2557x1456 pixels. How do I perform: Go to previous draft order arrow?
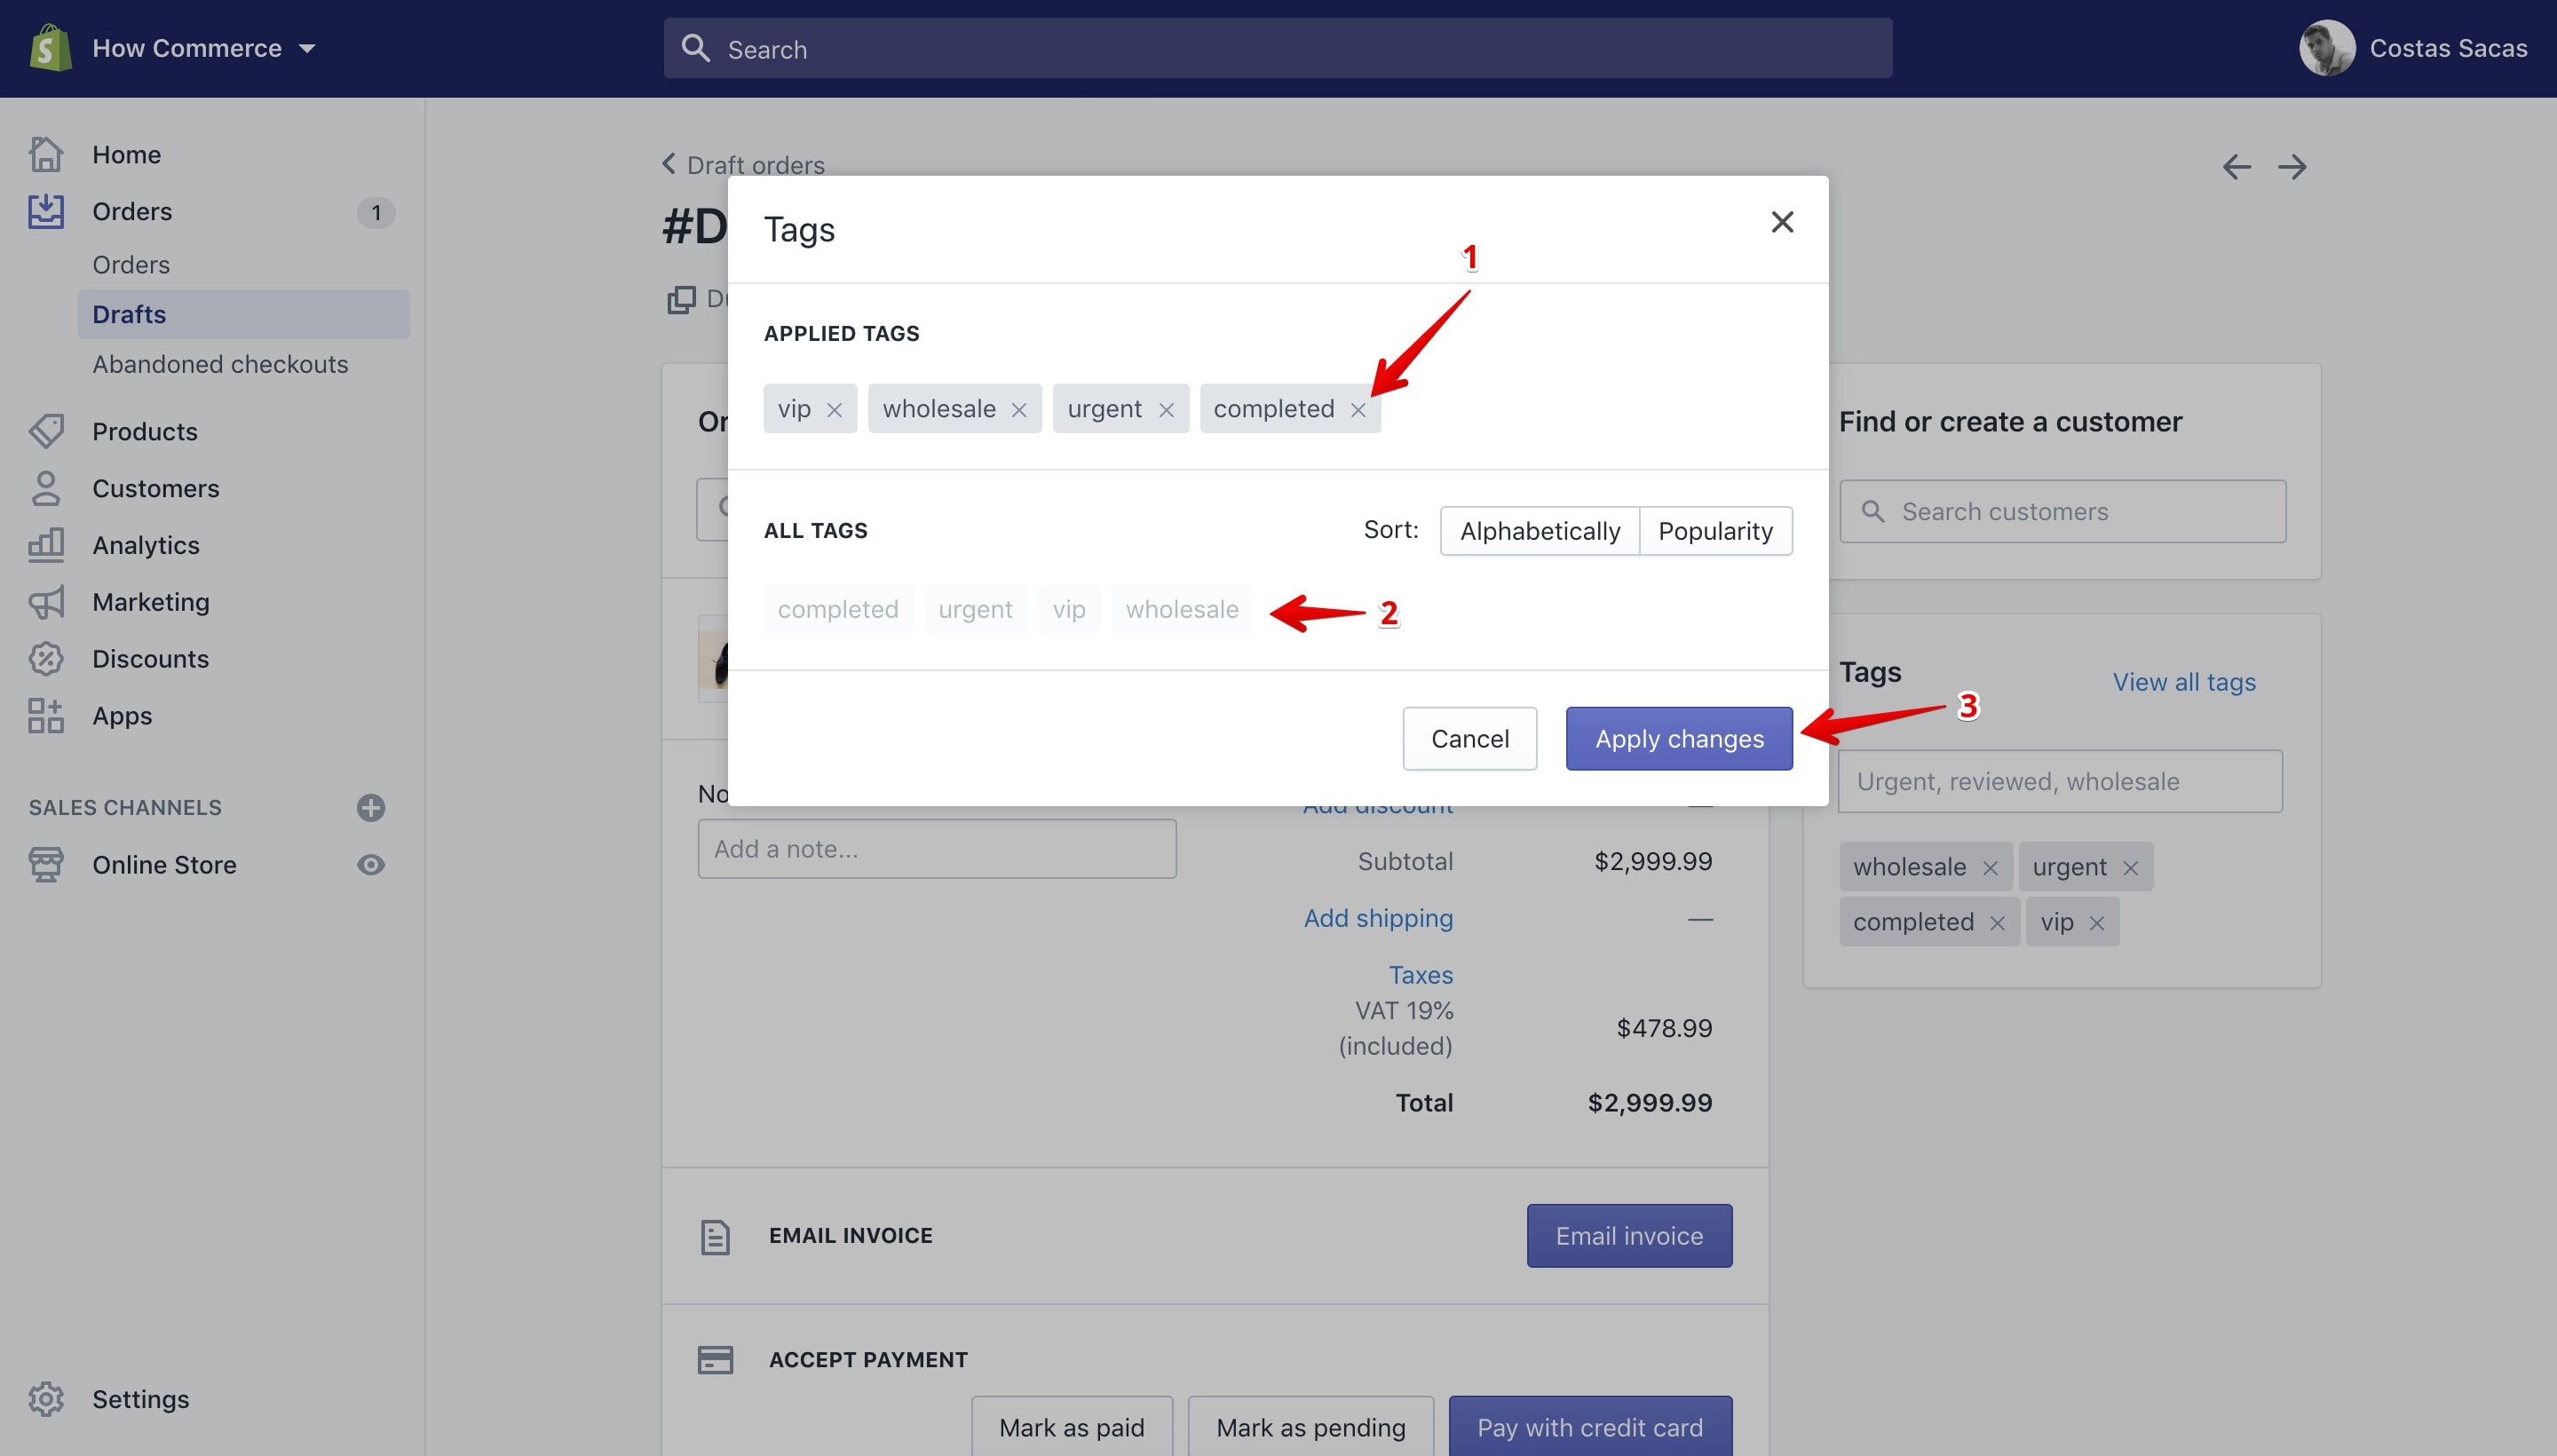pos(2237,167)
